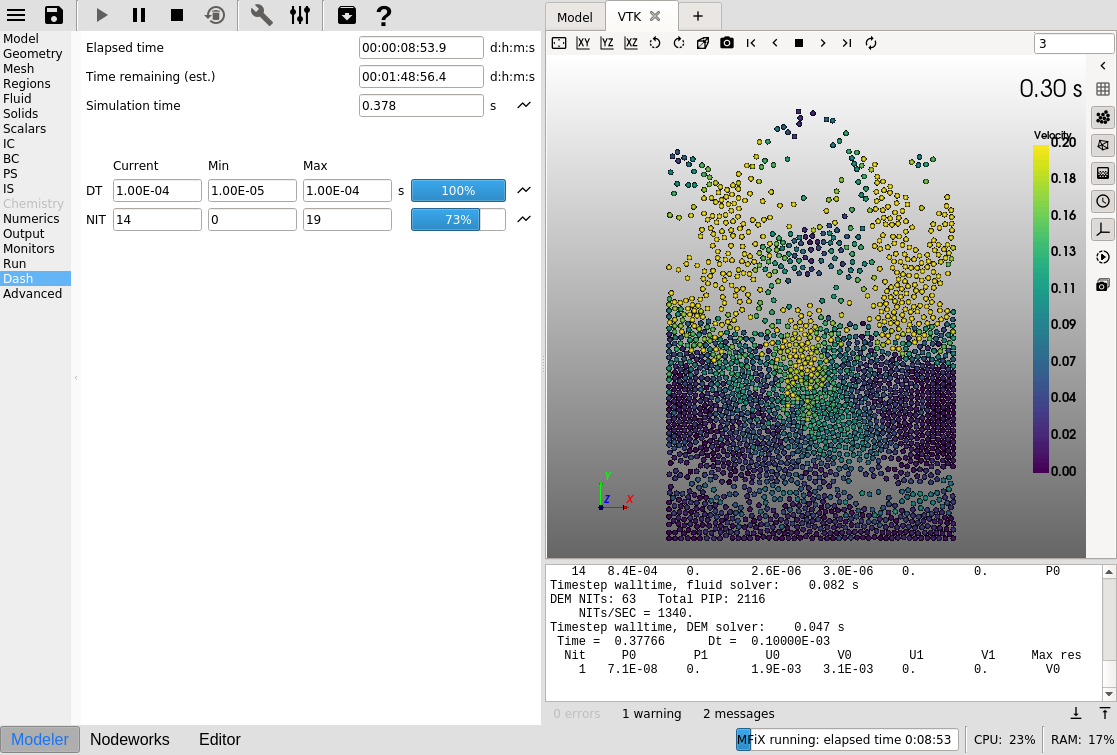Viewport: 1117px width, 755px height.
Task: Save the project with the floppy disk icon
Action: click(54, 15)
